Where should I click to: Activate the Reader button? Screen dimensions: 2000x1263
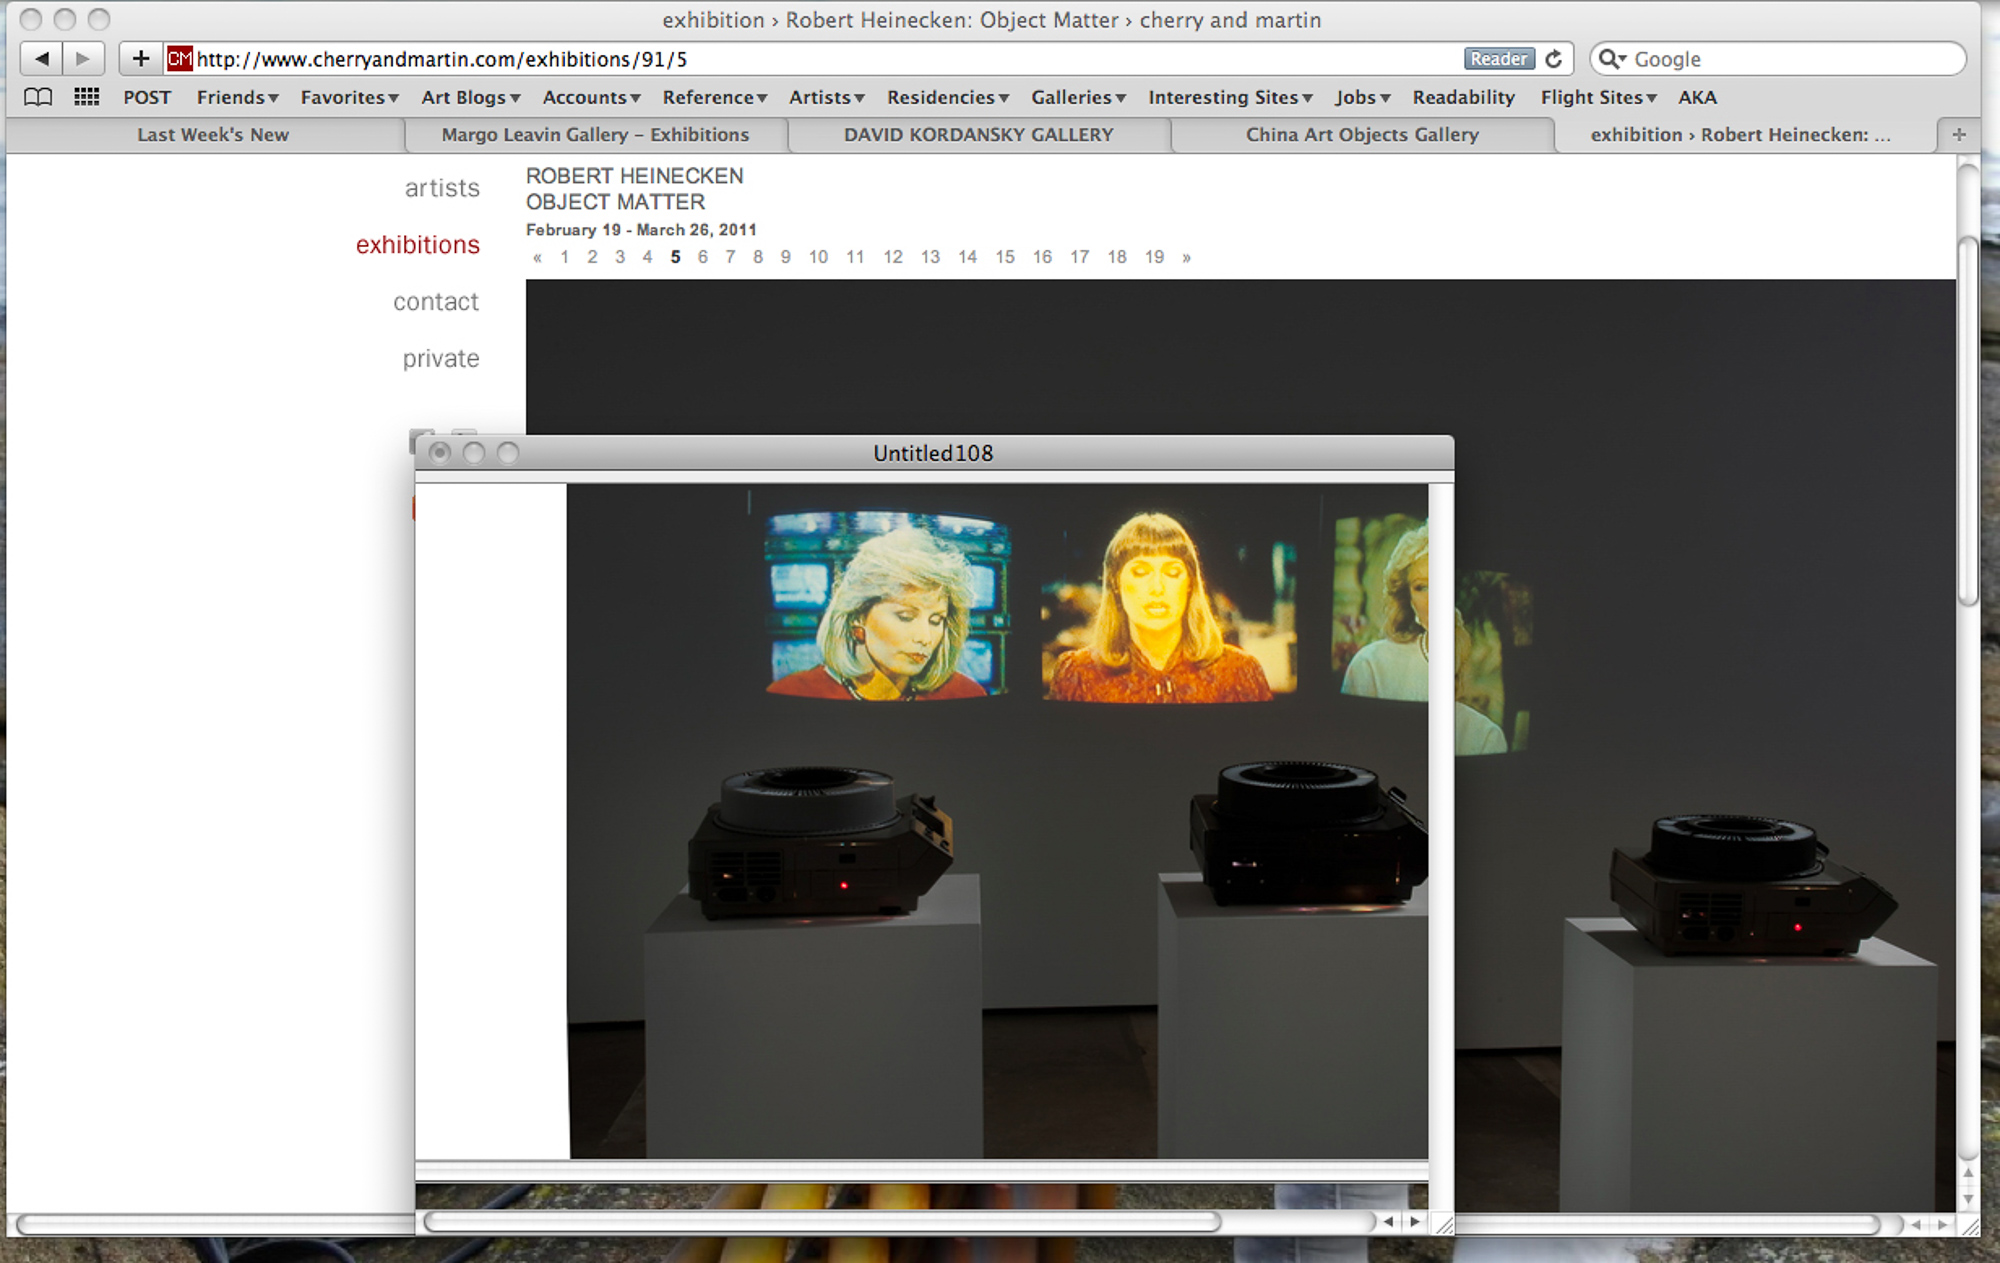tap(1499, 59)
